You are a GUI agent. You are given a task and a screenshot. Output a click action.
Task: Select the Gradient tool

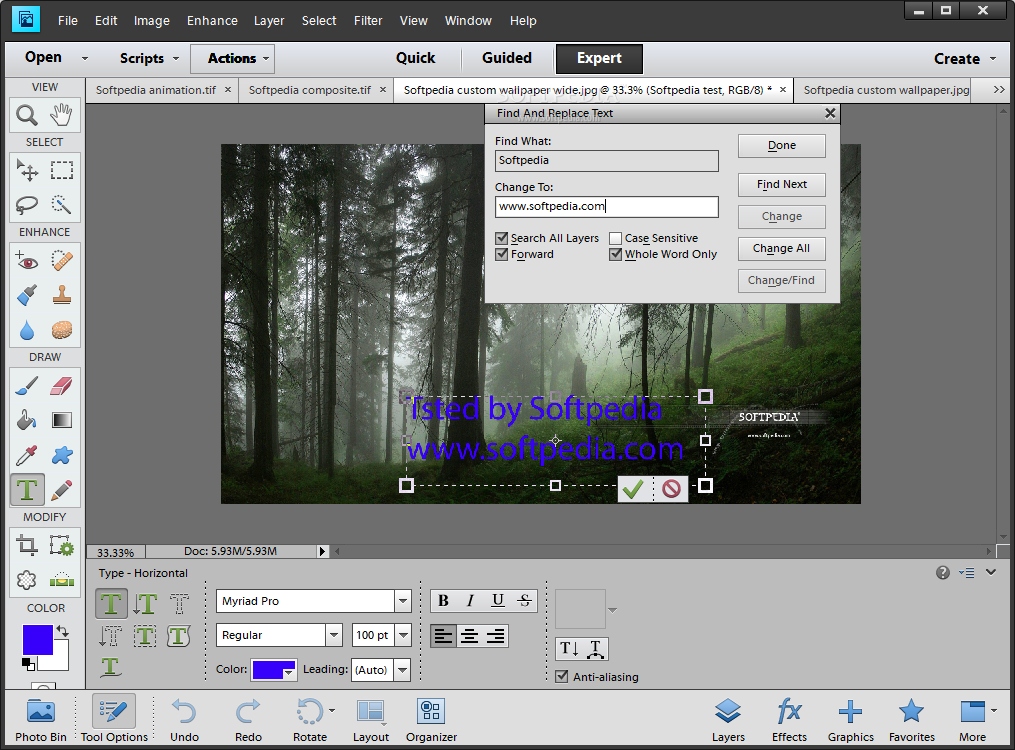(61, 421)
